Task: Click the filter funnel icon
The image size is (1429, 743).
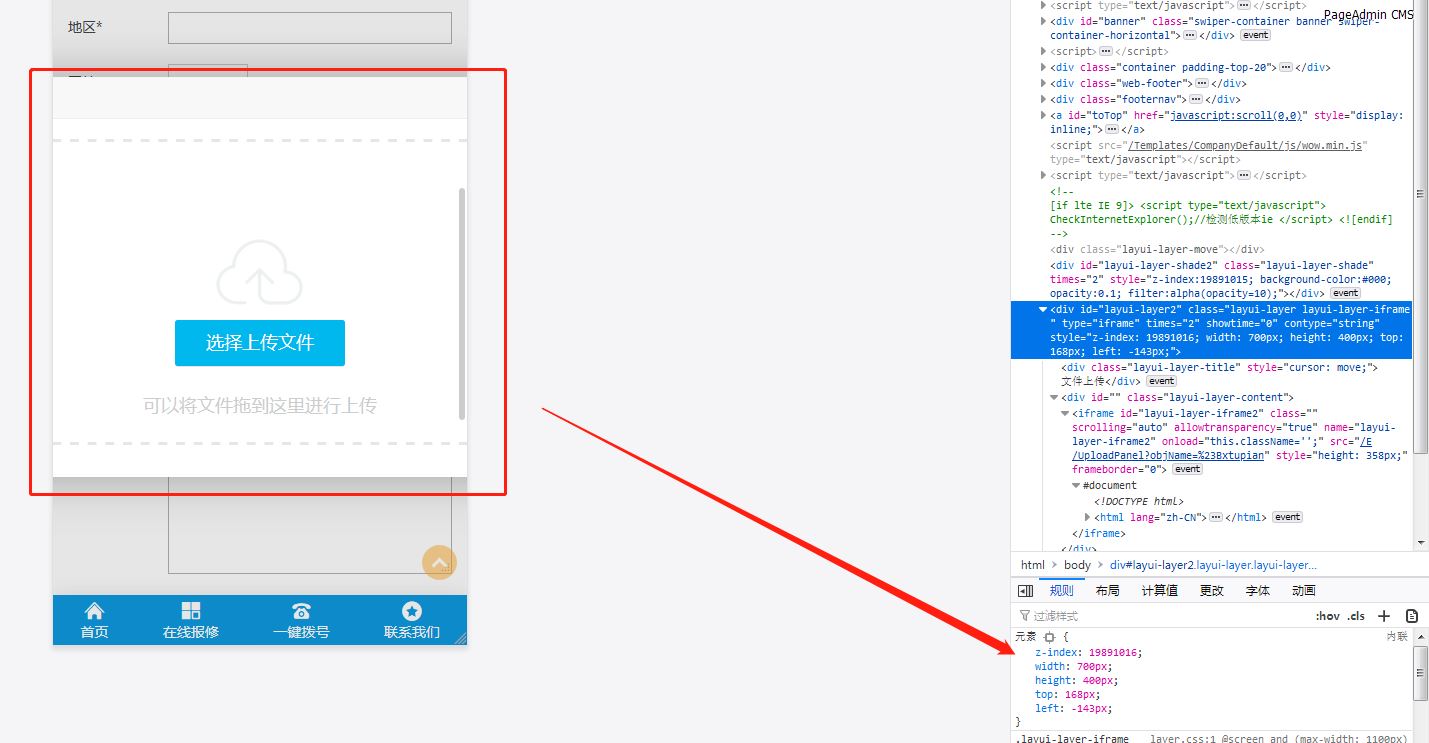Action: tap(1024, 616)
